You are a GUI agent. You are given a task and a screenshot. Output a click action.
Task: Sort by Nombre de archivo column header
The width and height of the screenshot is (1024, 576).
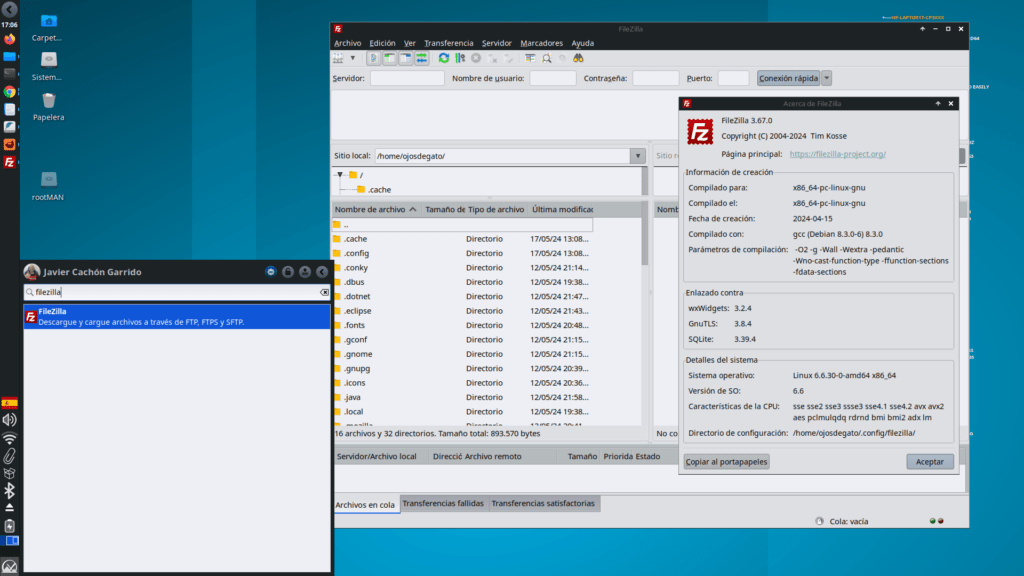click(375, 210)
